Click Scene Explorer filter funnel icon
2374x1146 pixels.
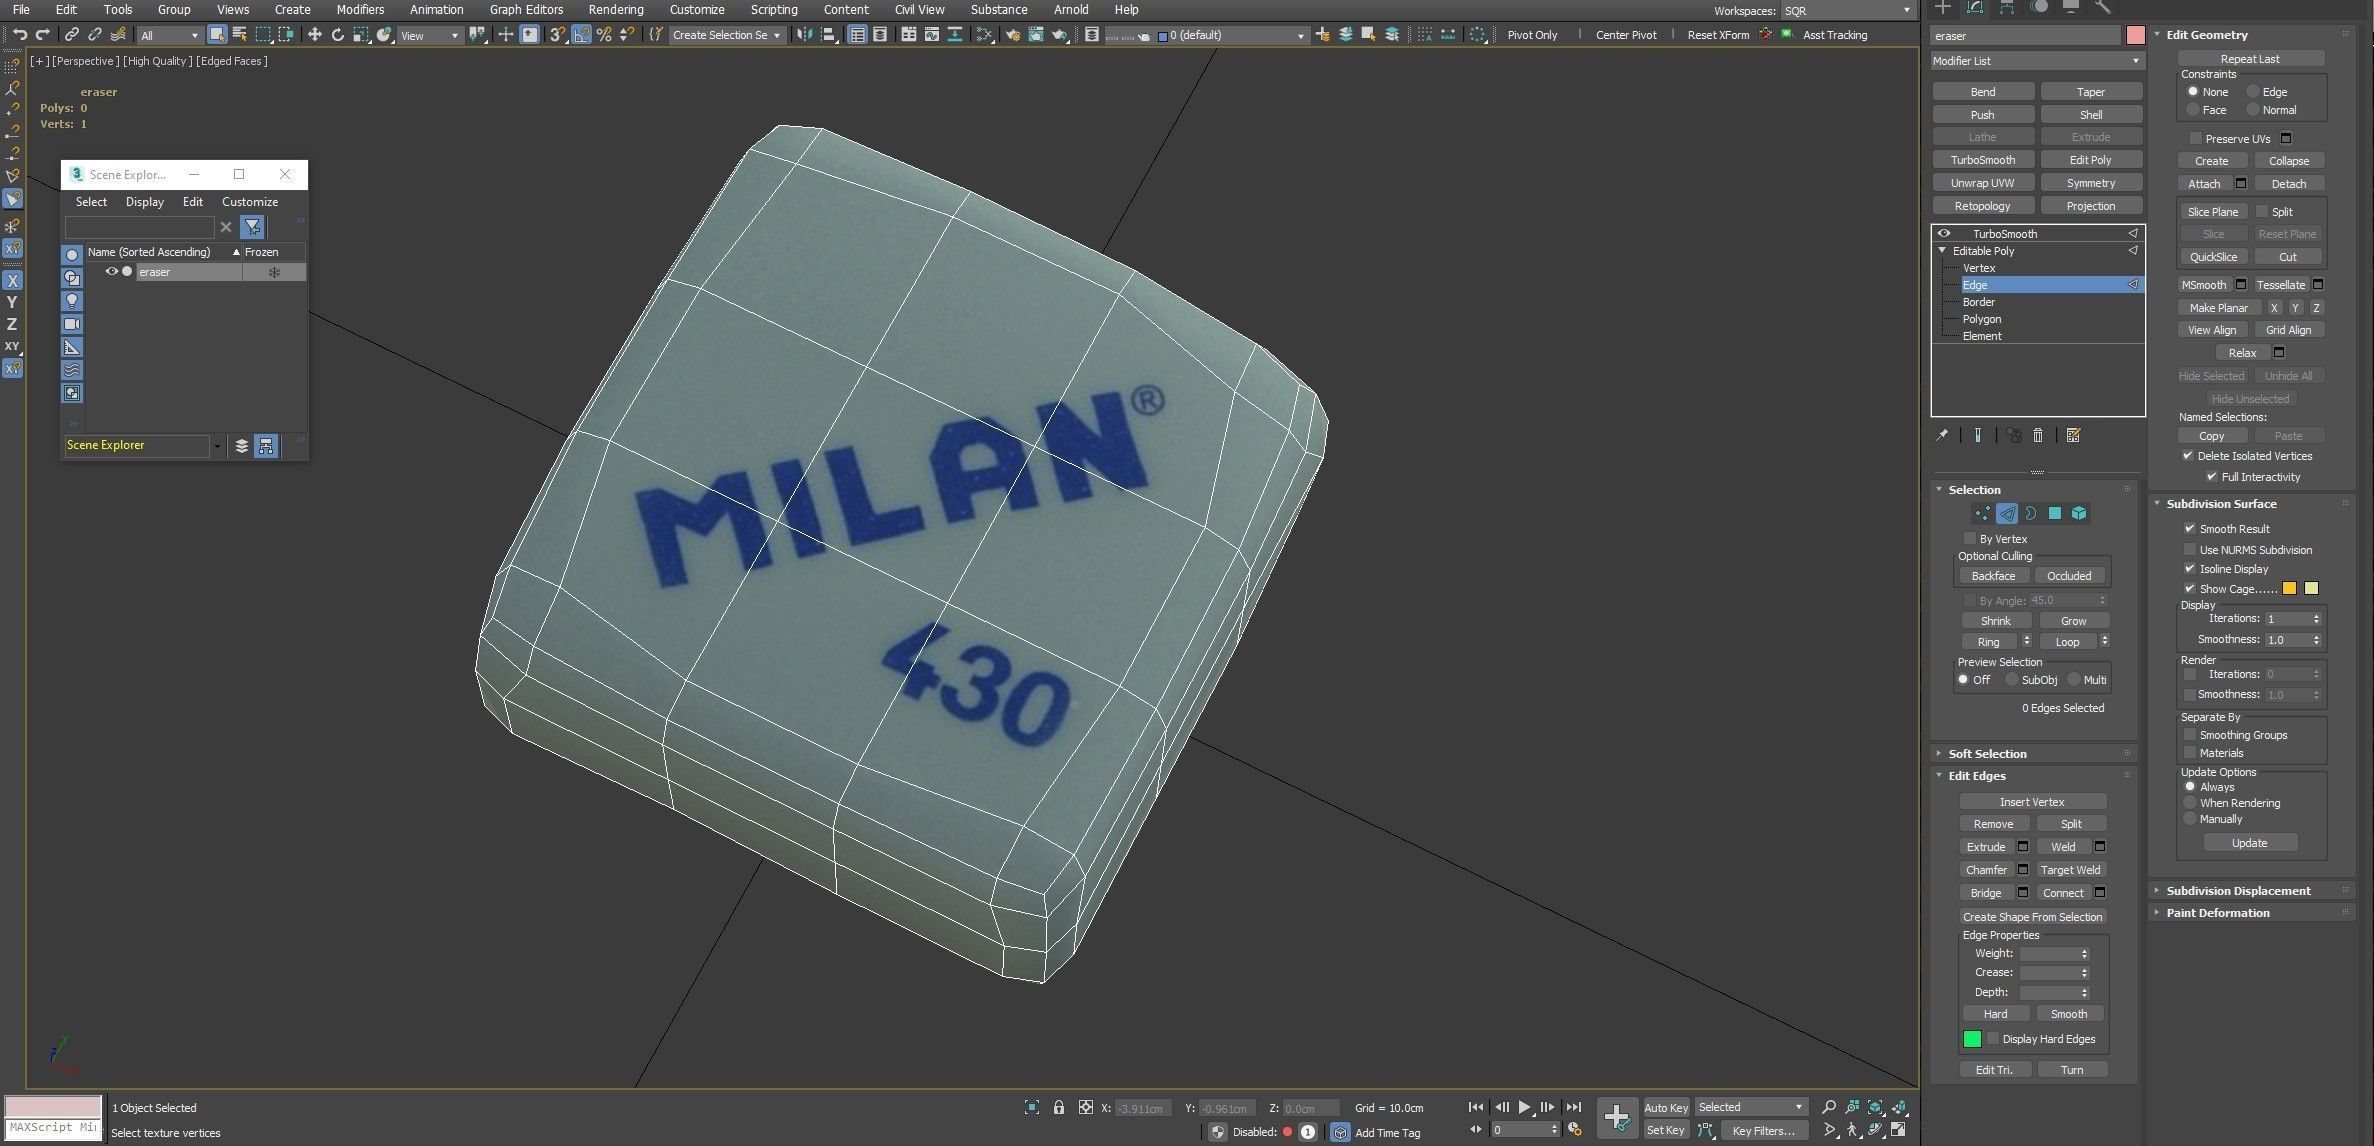(252, 227)
